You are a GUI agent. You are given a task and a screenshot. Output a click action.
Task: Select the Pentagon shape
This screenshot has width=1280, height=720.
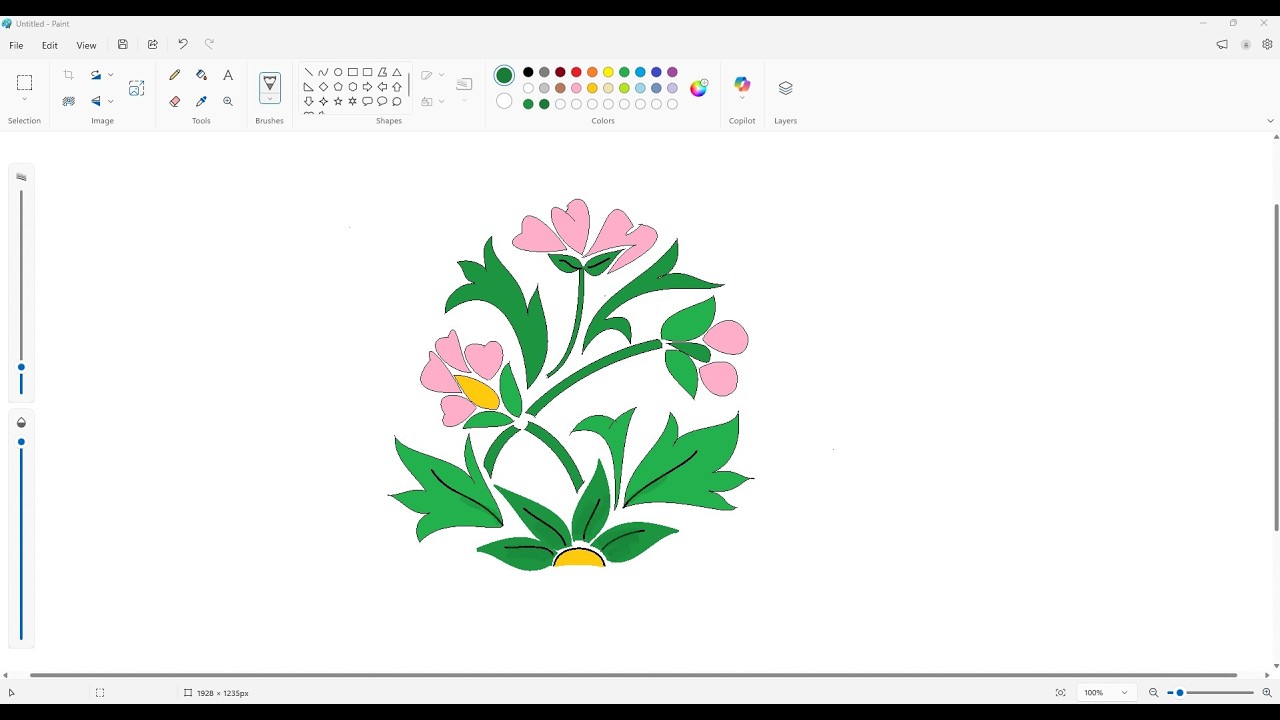(x=338, y=87)
